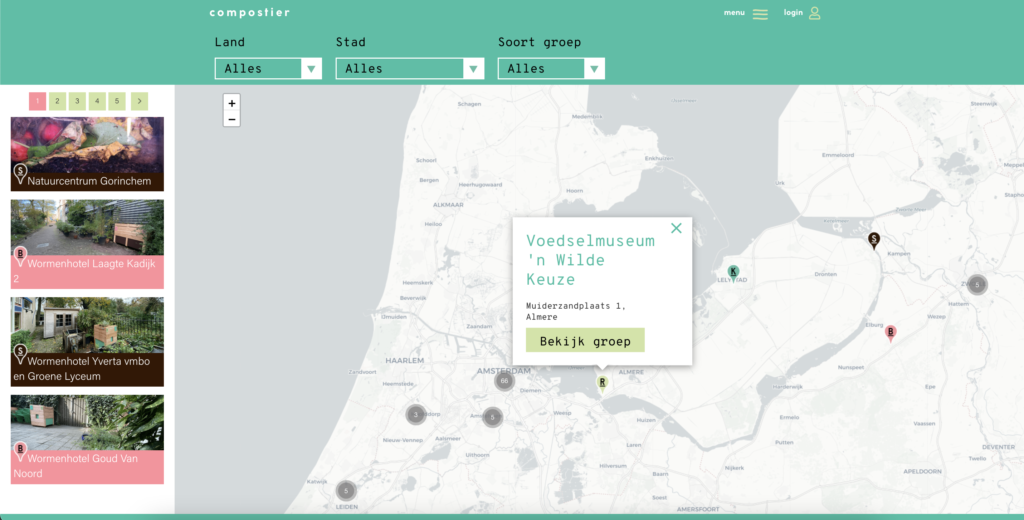Expand the Land dropdown
This screenshot has height=520, width=1024.
[268, 69]
